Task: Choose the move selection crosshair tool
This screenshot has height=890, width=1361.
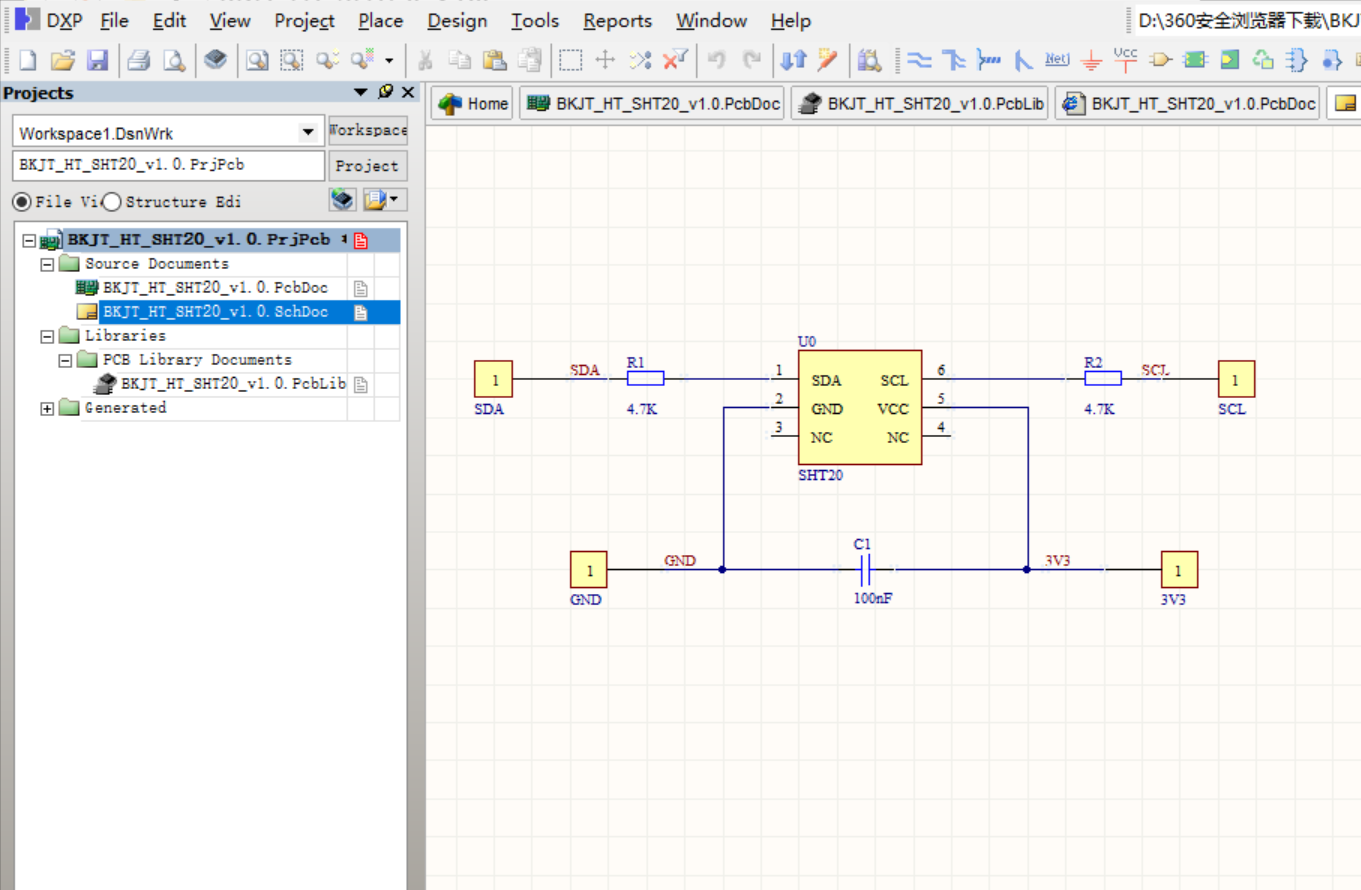Action: [605, 60]
